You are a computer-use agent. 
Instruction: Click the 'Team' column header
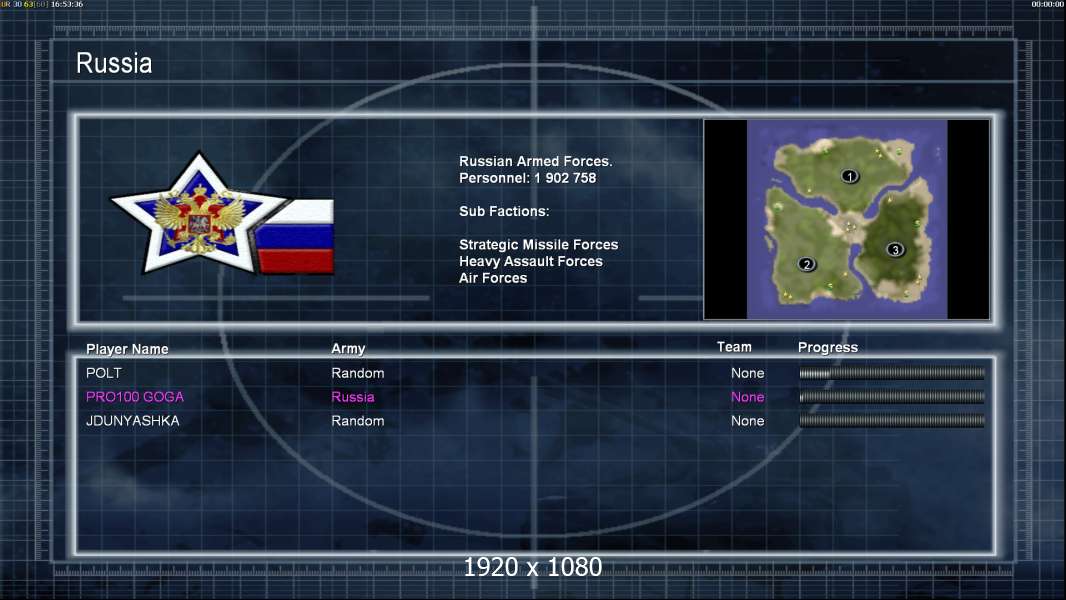point(734,347)
